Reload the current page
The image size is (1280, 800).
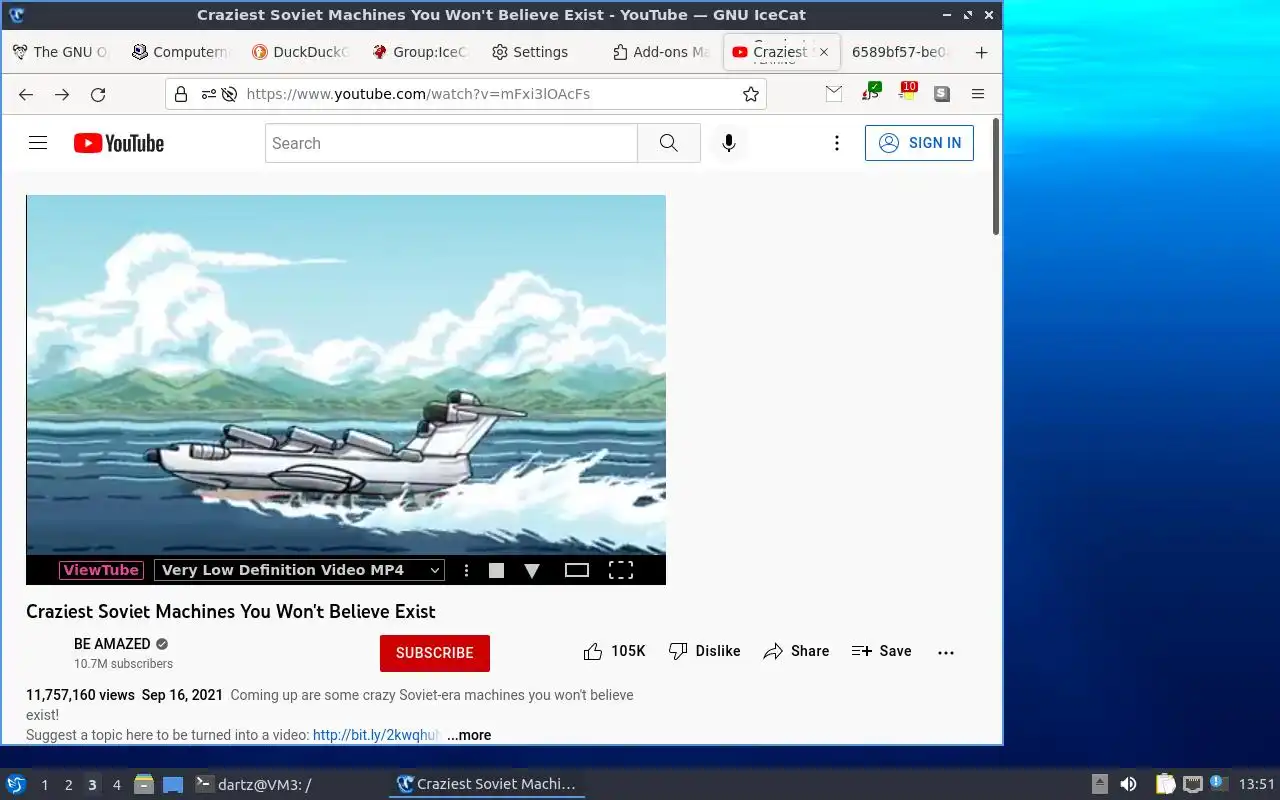coord(98,94)
